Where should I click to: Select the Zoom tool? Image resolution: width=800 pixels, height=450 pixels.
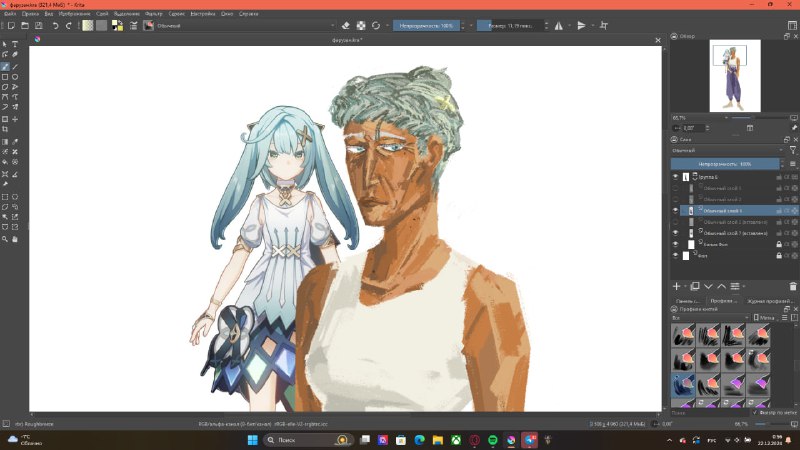pyautogui.click(x=5, y=239)
